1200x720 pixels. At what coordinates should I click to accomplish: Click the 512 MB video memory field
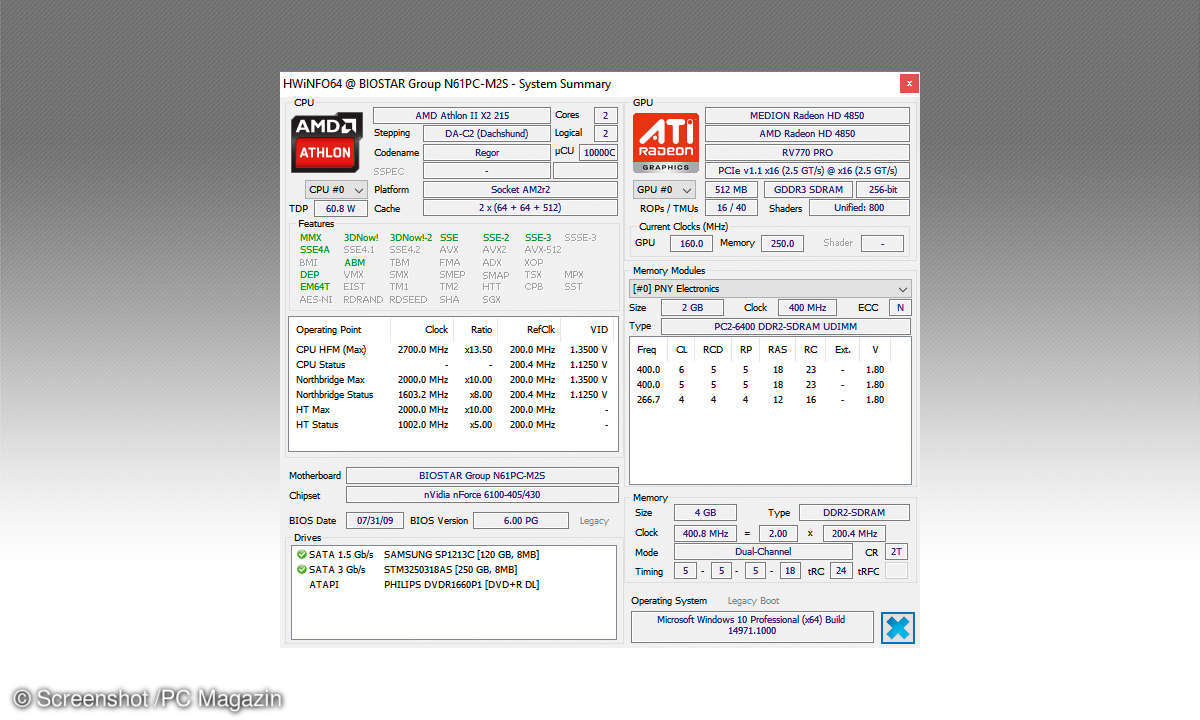[x=731, y=189]
